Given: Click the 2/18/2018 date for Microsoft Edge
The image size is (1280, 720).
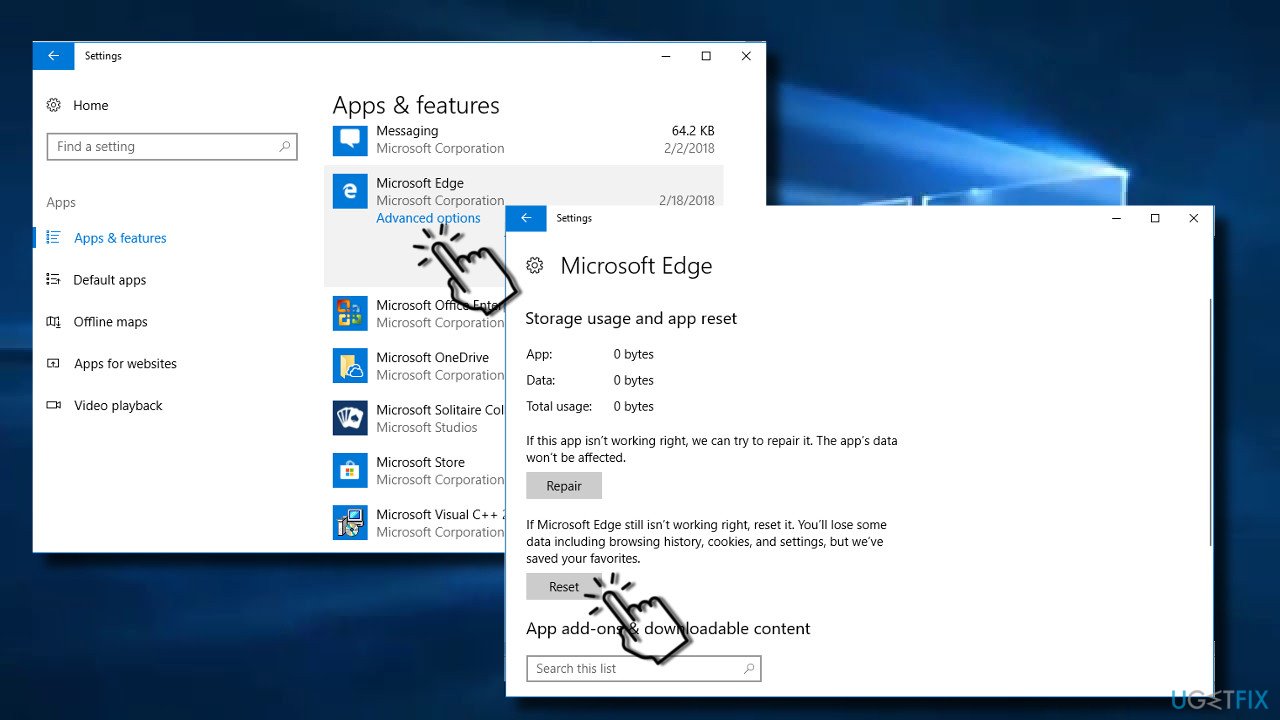Looking at the screenshot, I should pos(687,200).
